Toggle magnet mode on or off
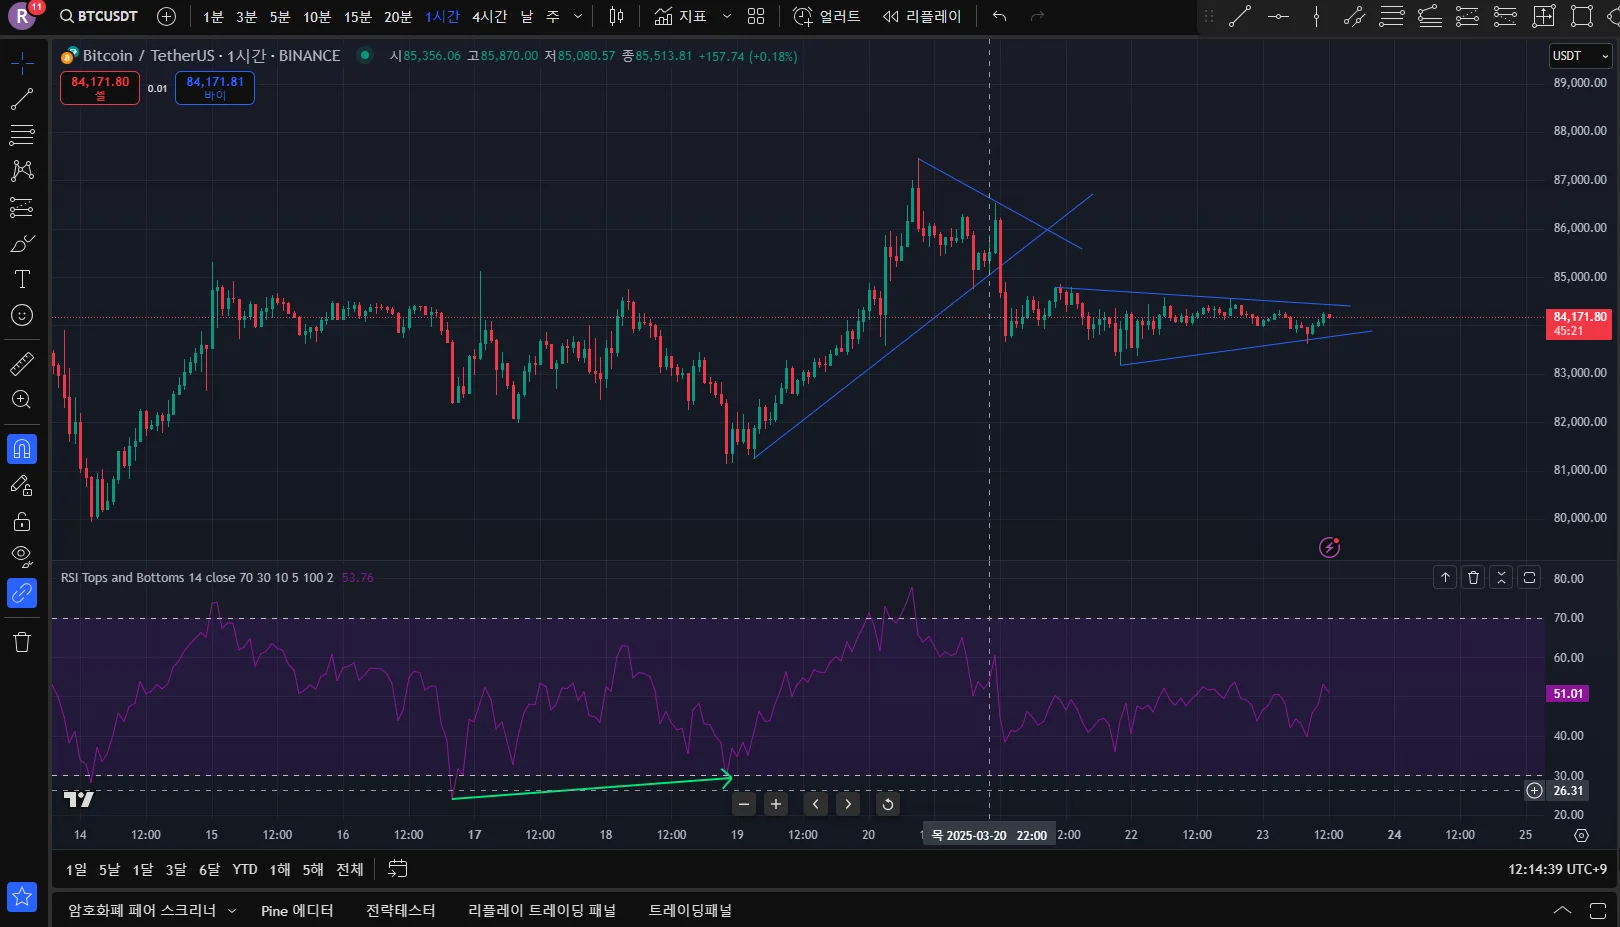The image size is (1620, 927). 22,449
